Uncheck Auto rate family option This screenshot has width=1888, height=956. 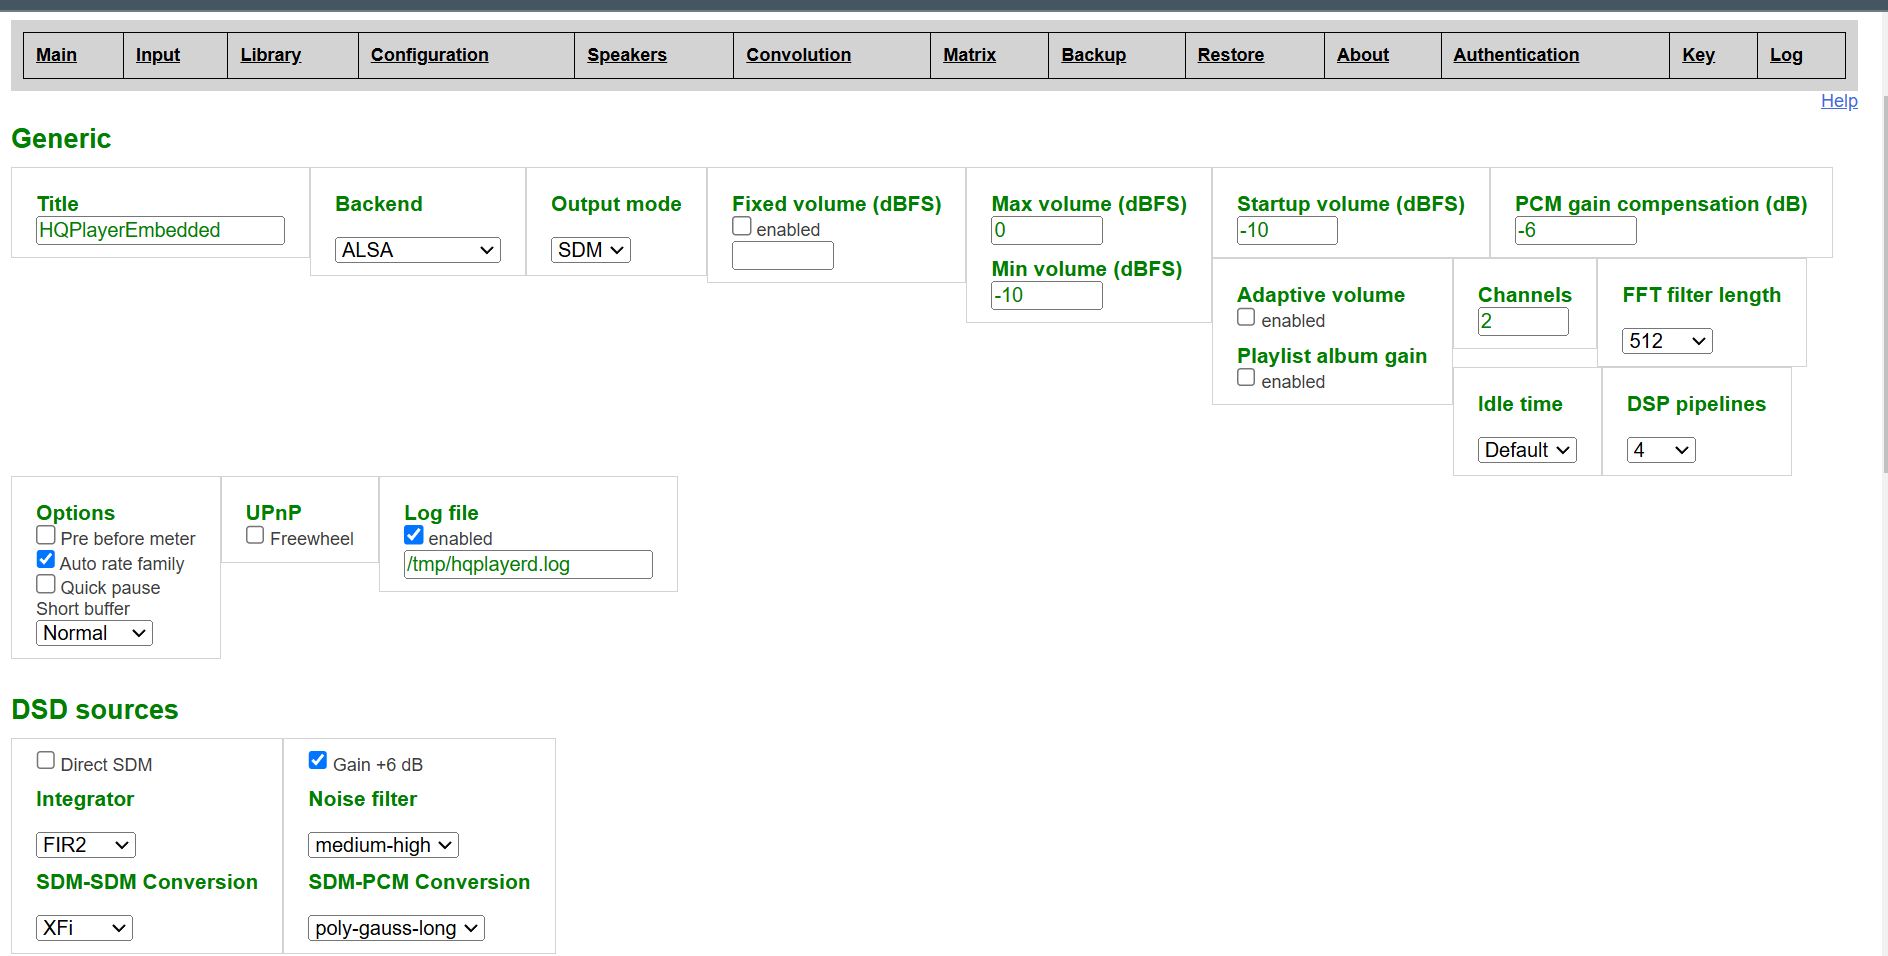(46, 560)
